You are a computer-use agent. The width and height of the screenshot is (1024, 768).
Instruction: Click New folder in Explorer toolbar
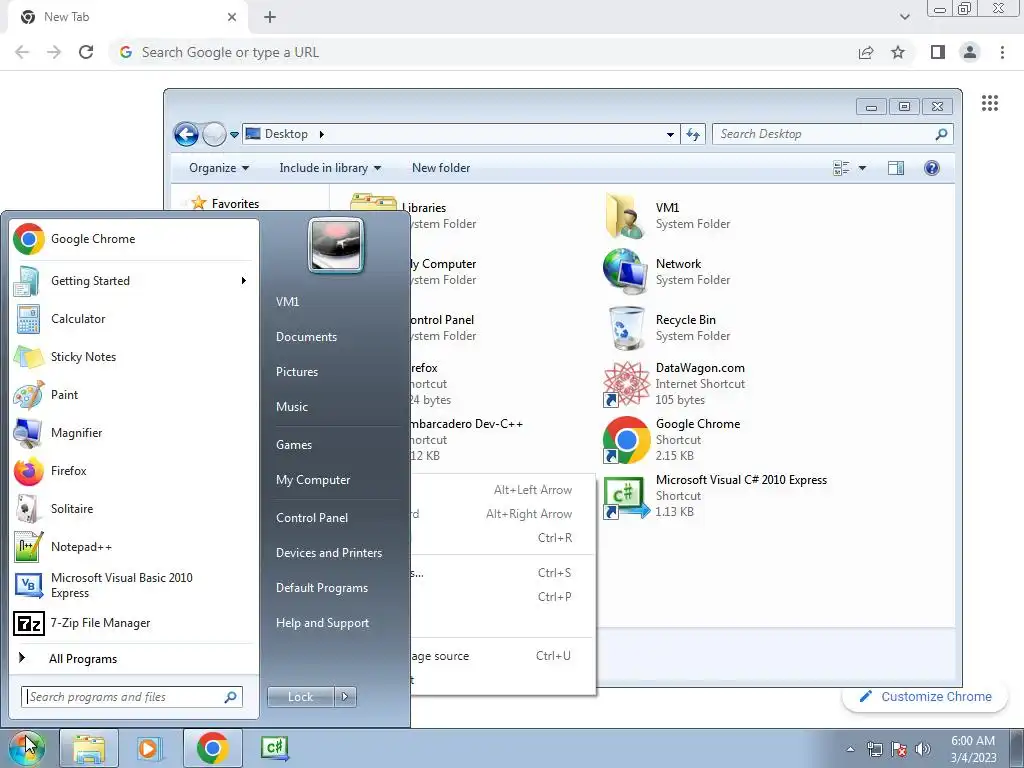[441, 168]
